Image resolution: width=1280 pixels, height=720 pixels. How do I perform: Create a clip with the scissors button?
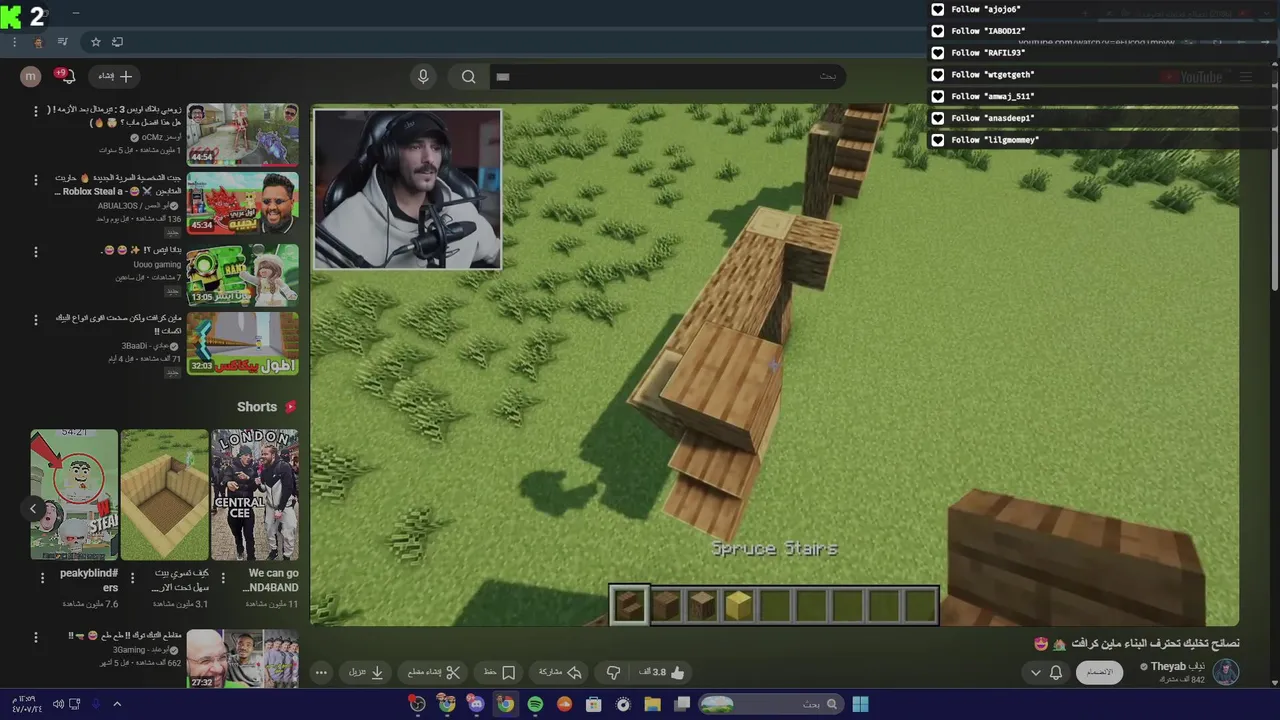pos(434,673)
